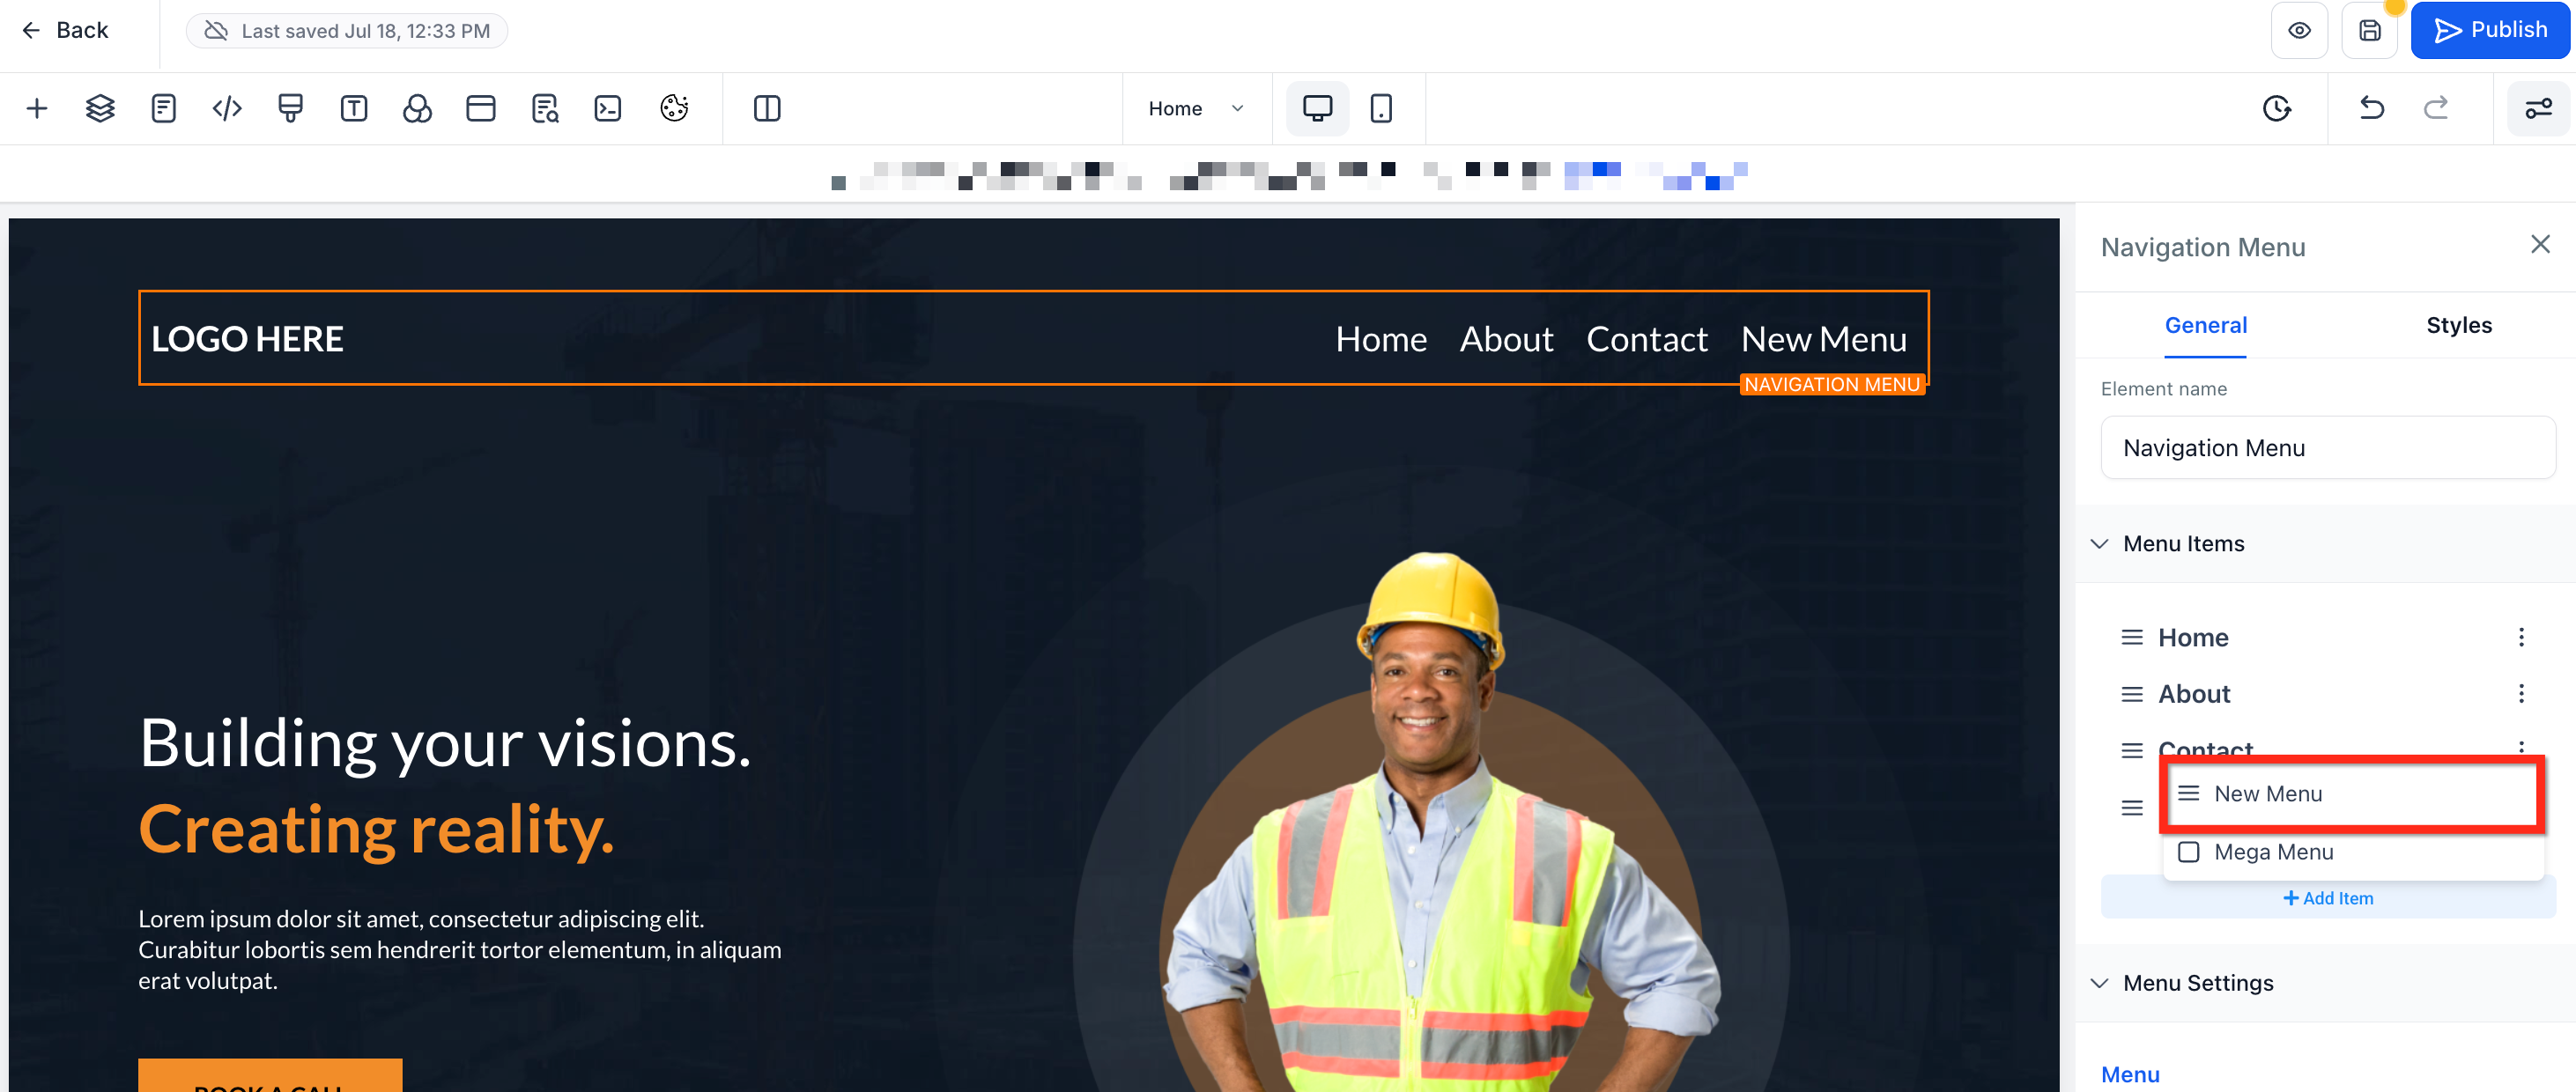Open version history clock icon
The width and height of the screenshot is (2576, 1092).
pos(2276,108)
